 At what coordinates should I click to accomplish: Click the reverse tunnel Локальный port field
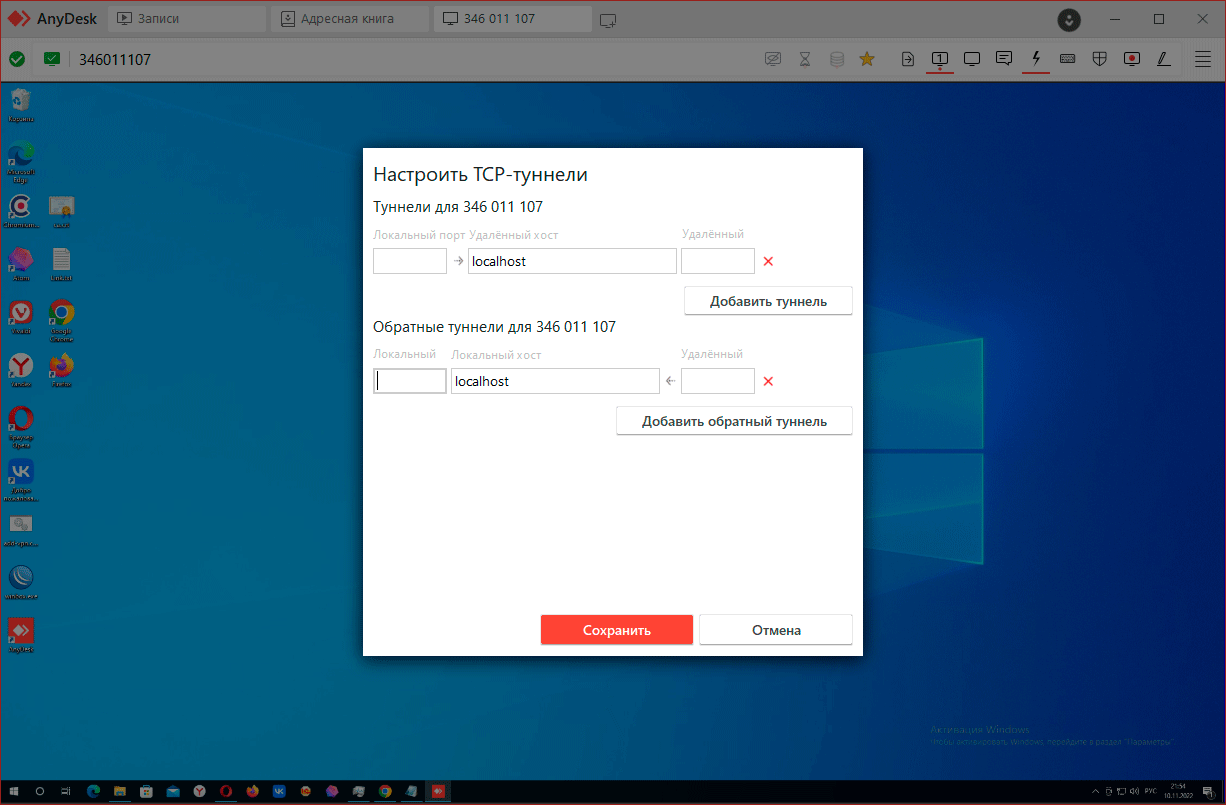coord(410,381)
